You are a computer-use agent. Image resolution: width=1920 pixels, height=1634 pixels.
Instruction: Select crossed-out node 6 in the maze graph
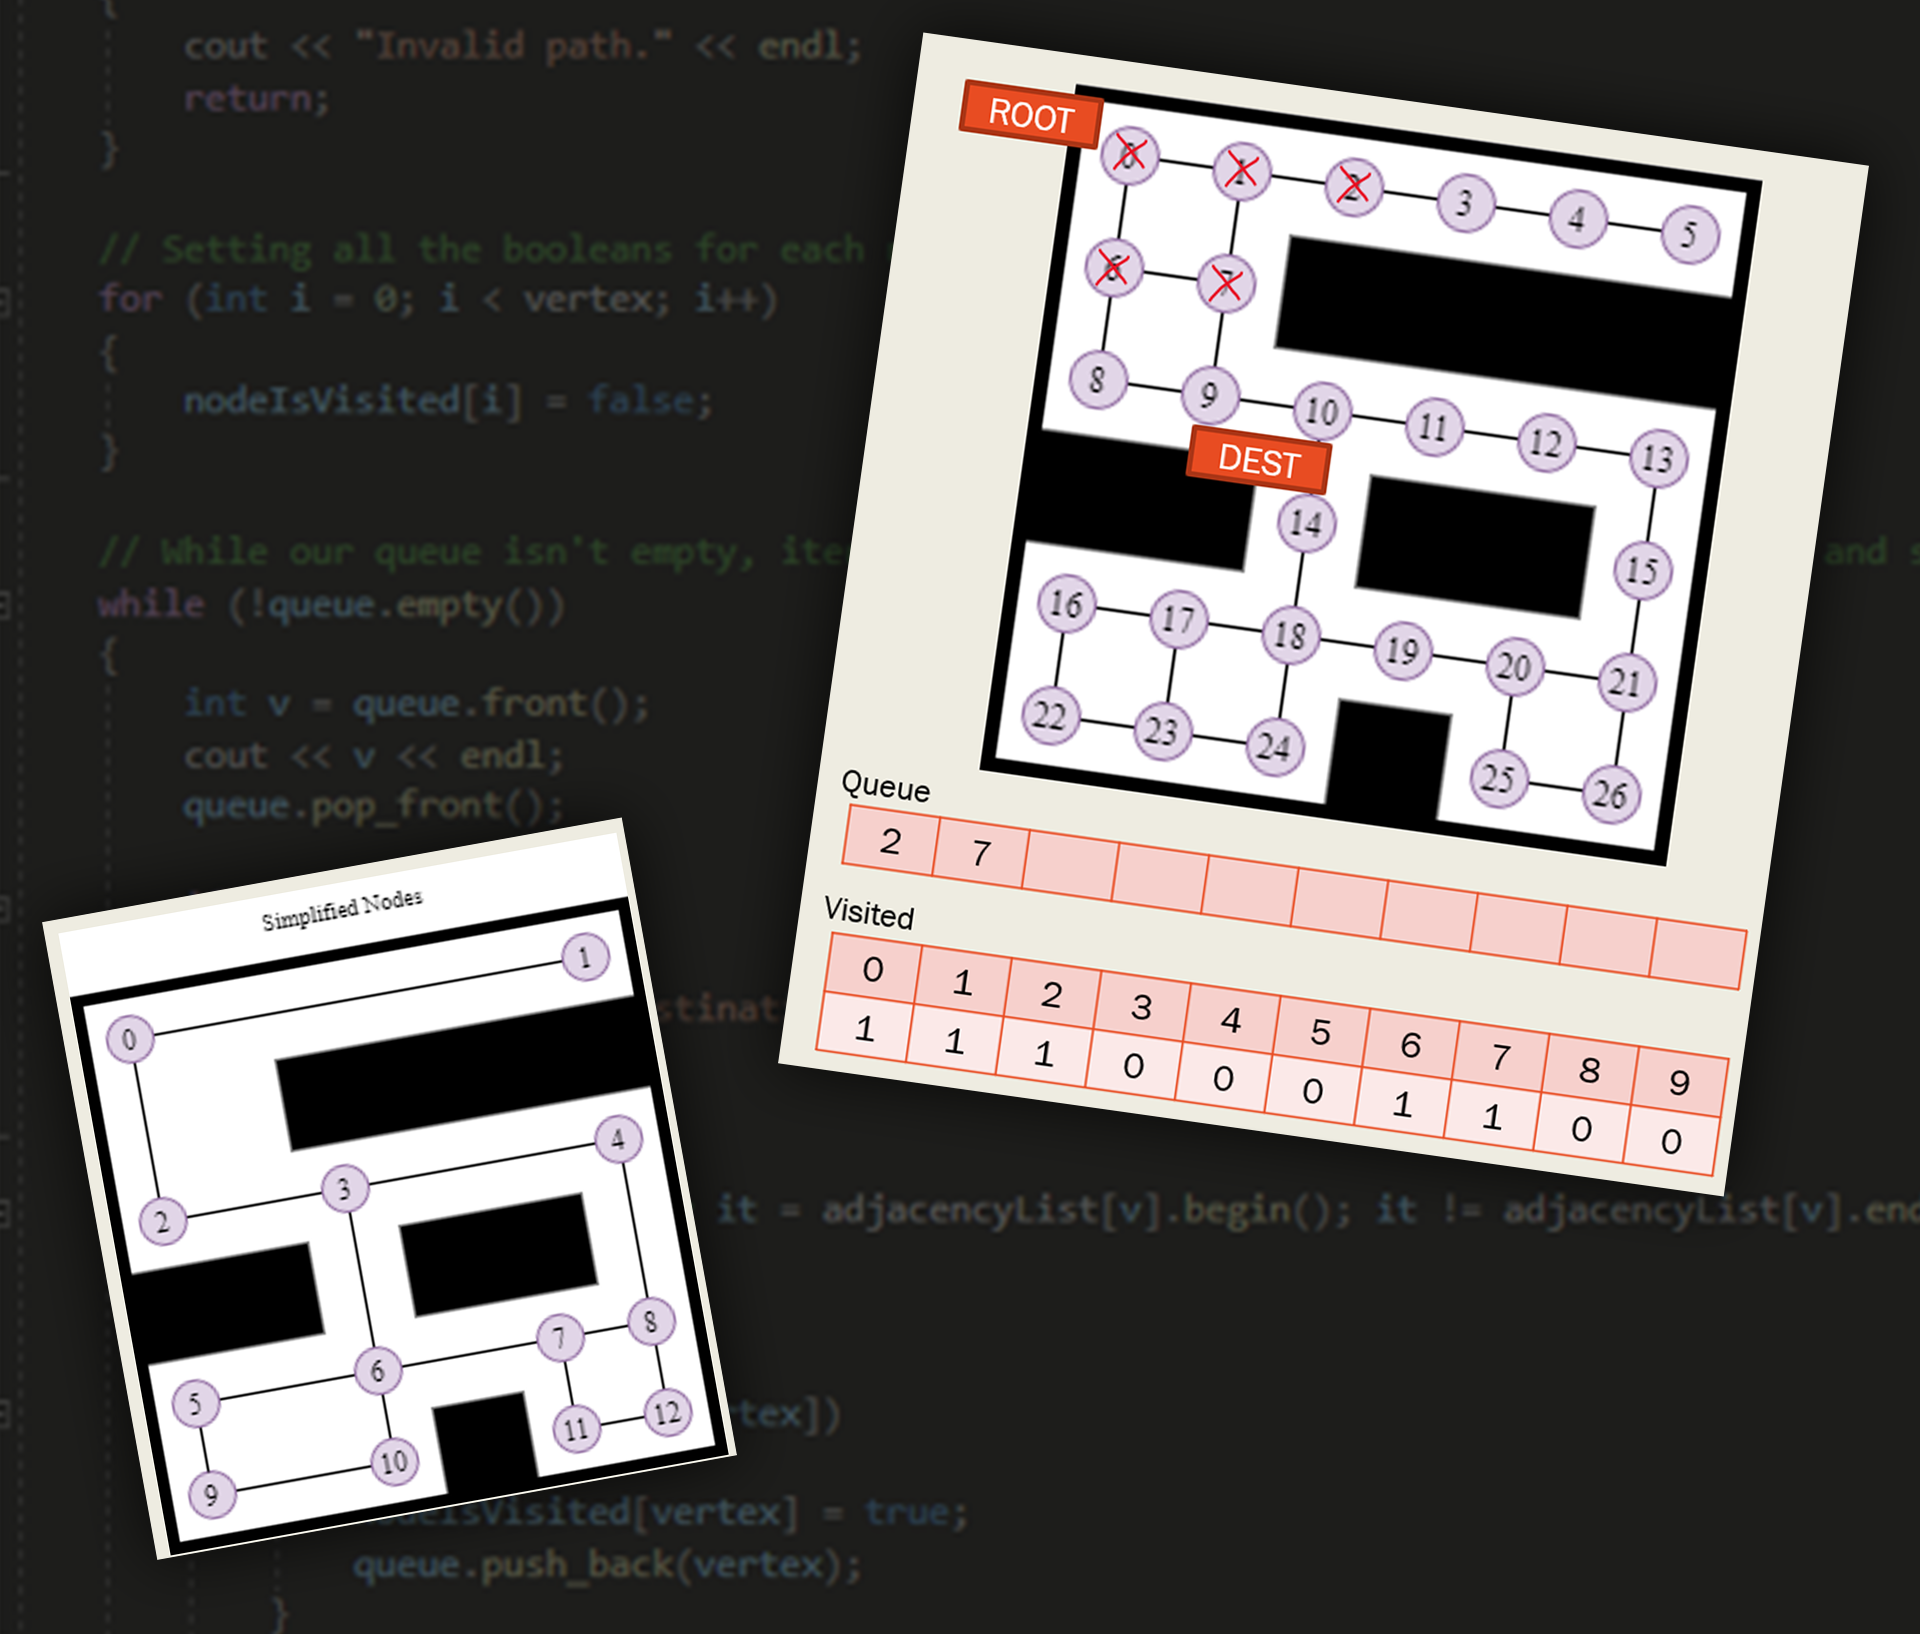click(x=1114, y=268)
